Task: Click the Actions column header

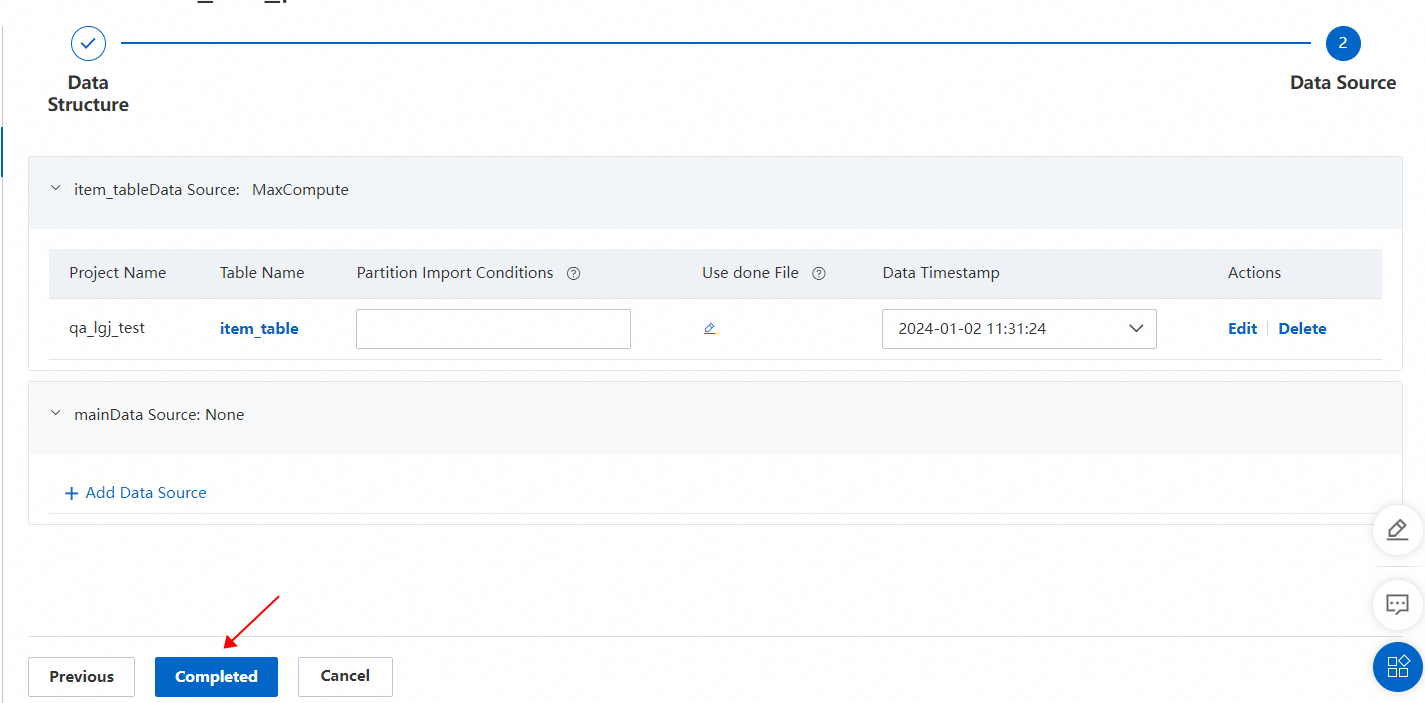Action: coord(1254,273)
